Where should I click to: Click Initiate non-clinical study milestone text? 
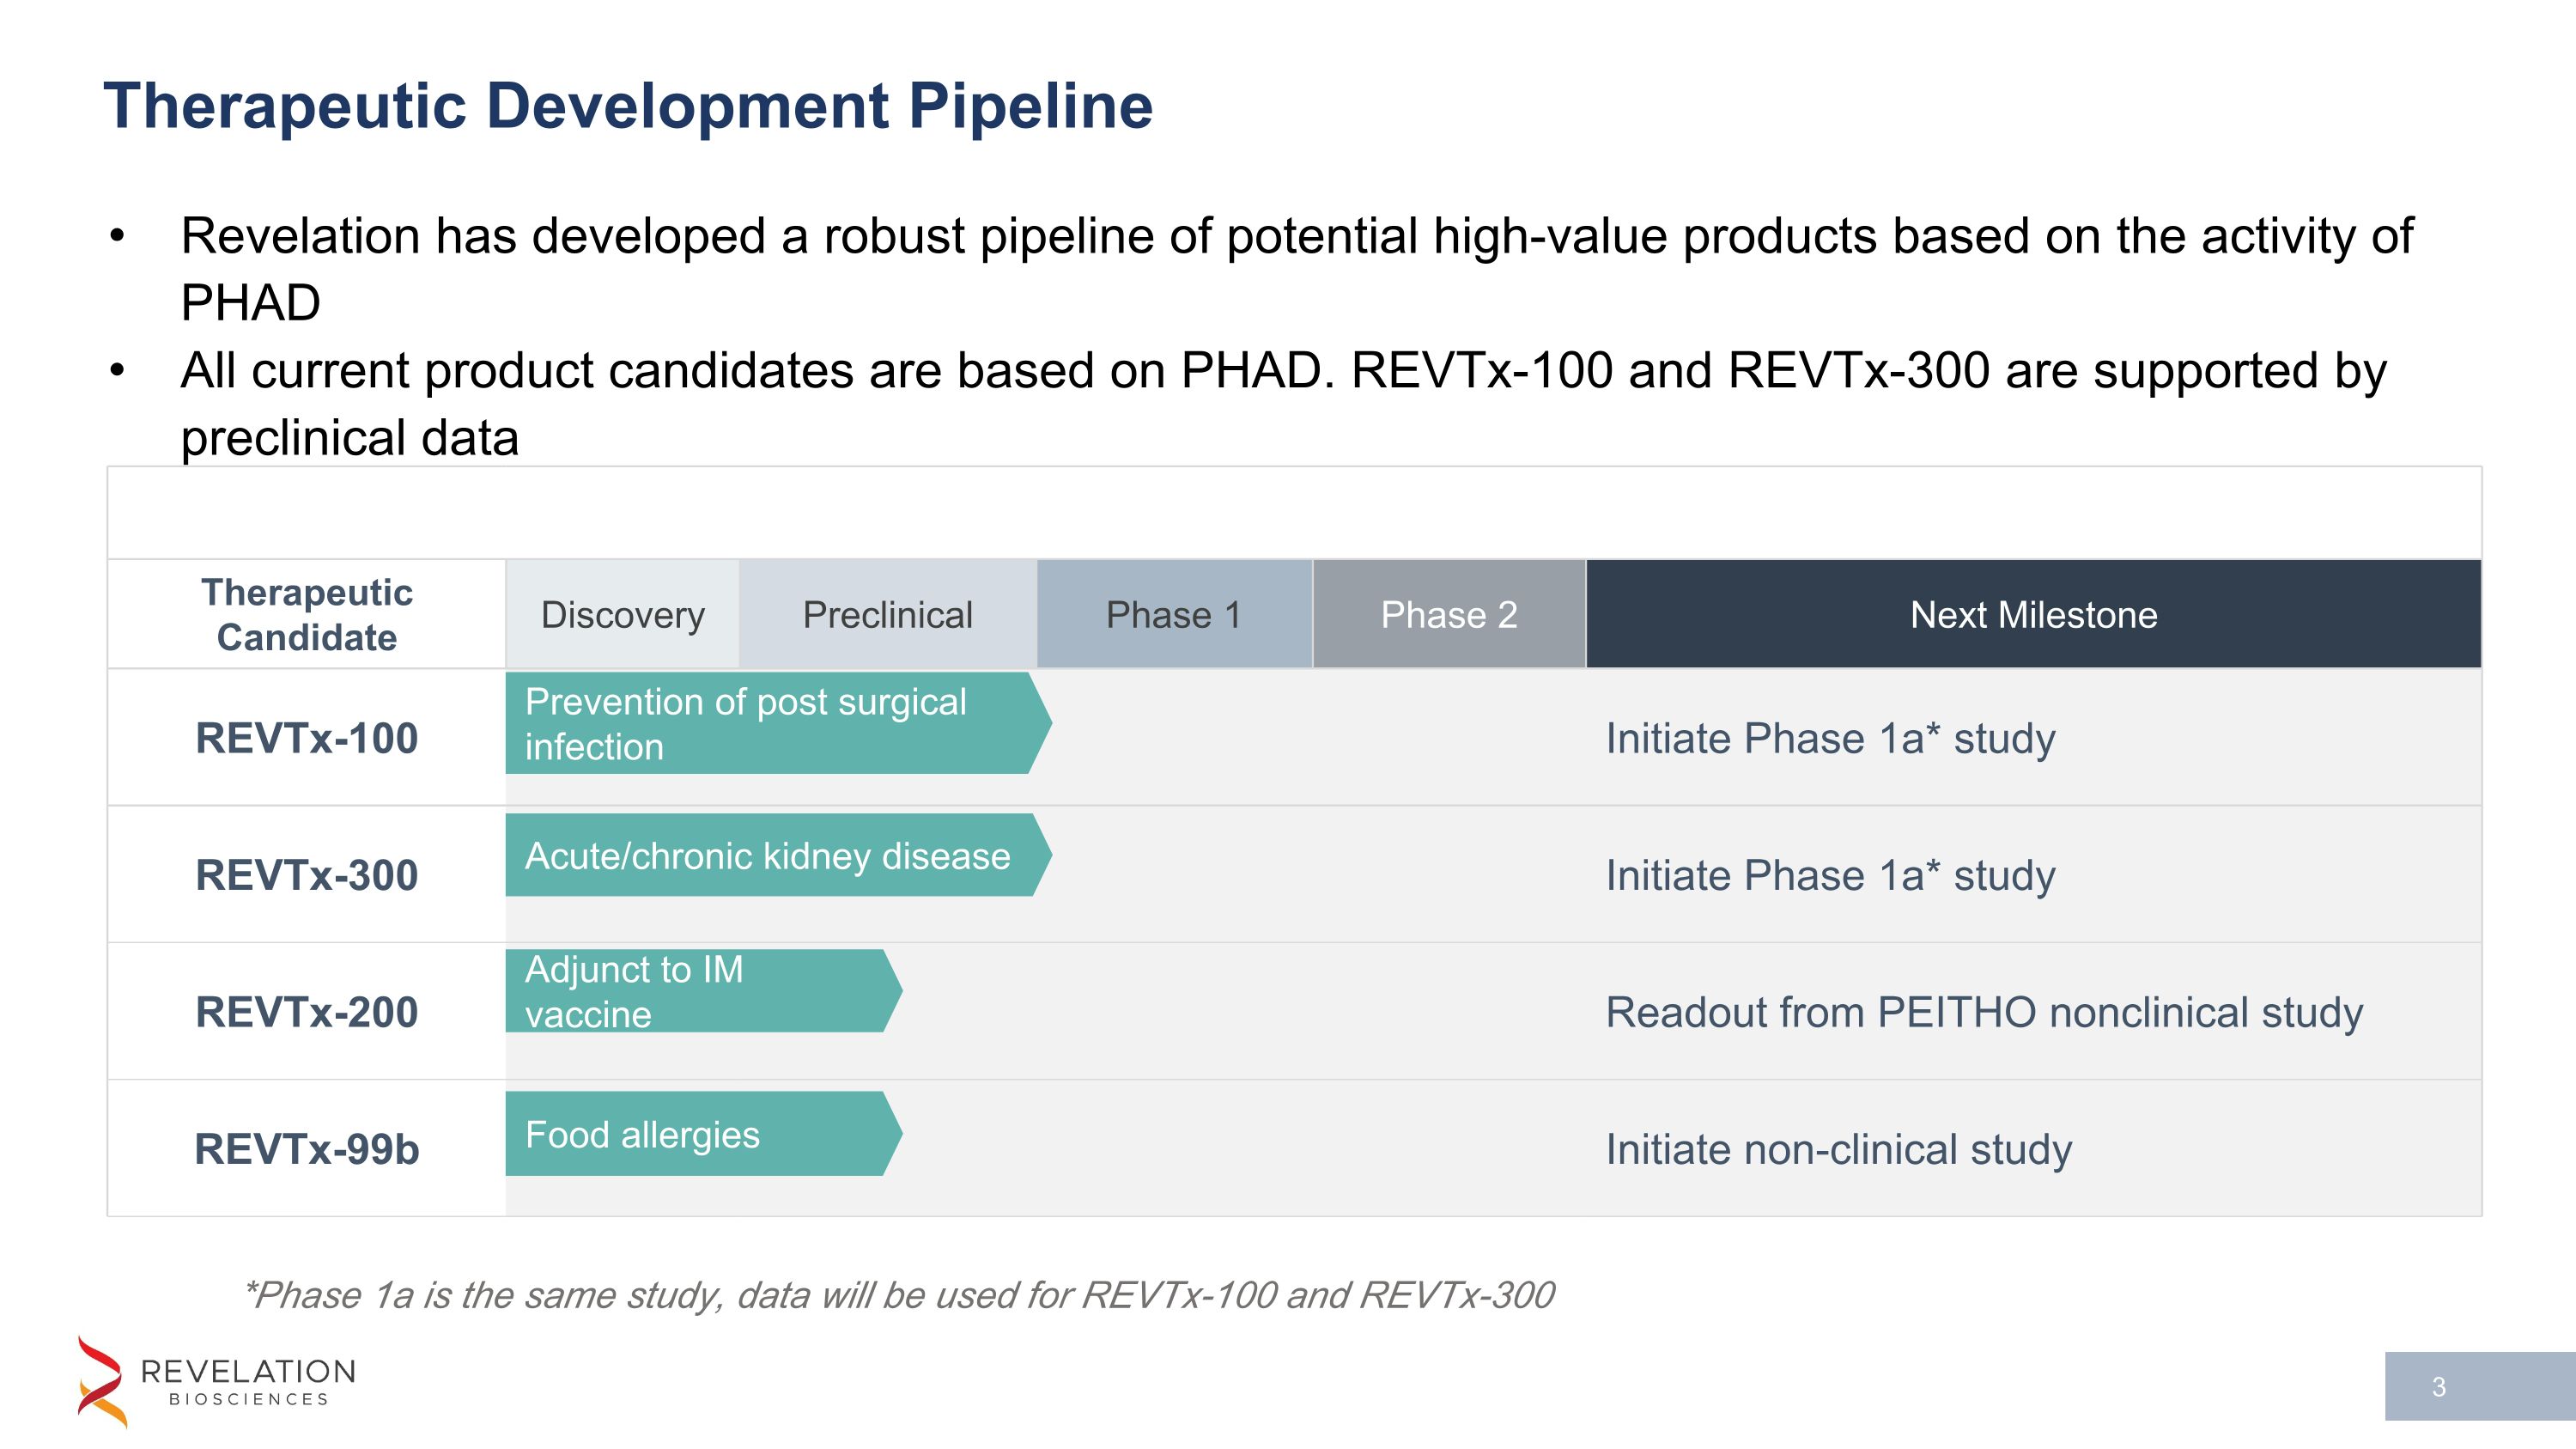[1838, 1149]
